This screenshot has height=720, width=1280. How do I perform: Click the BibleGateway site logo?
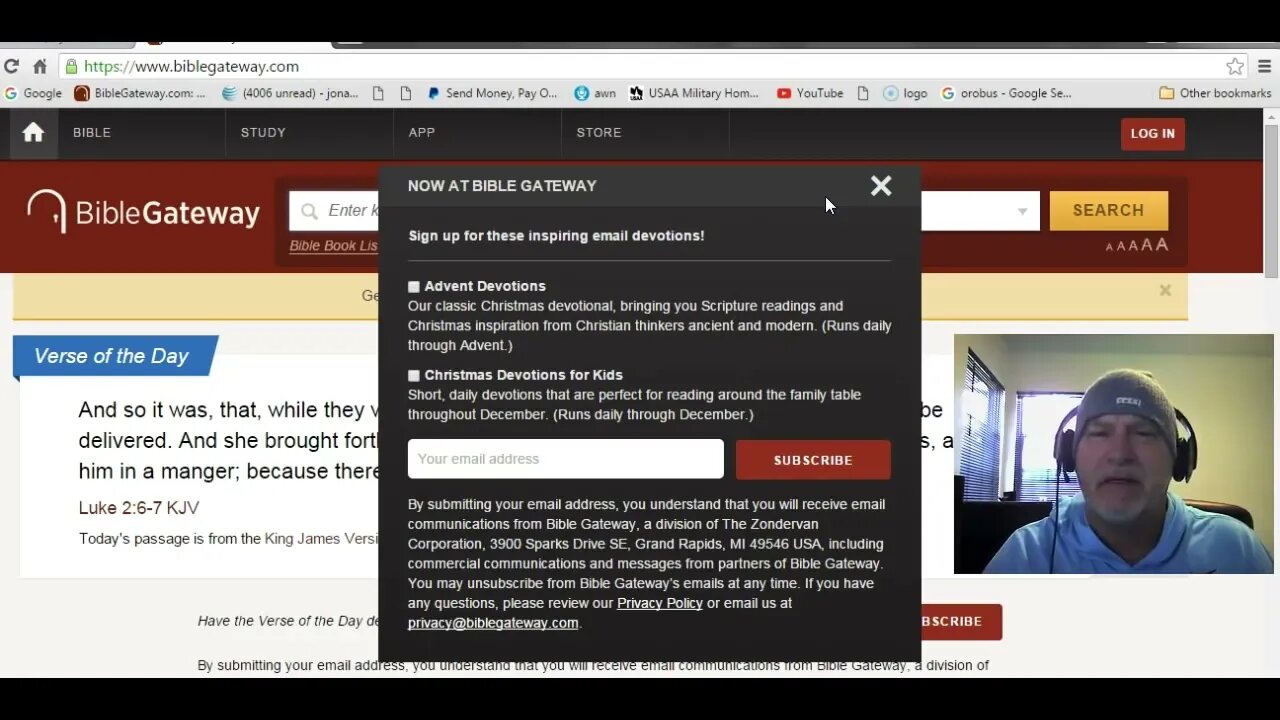point(143,212)
